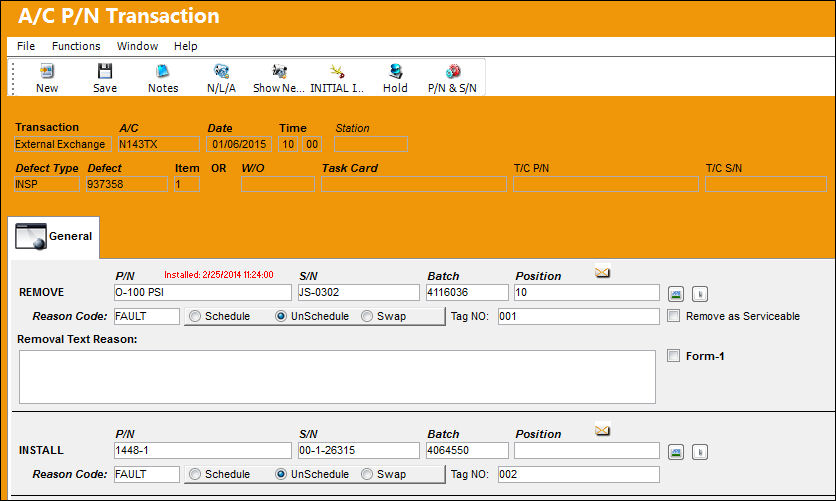
Task: Click the empty T/C S/N field
Action: (x=766, y=184)
